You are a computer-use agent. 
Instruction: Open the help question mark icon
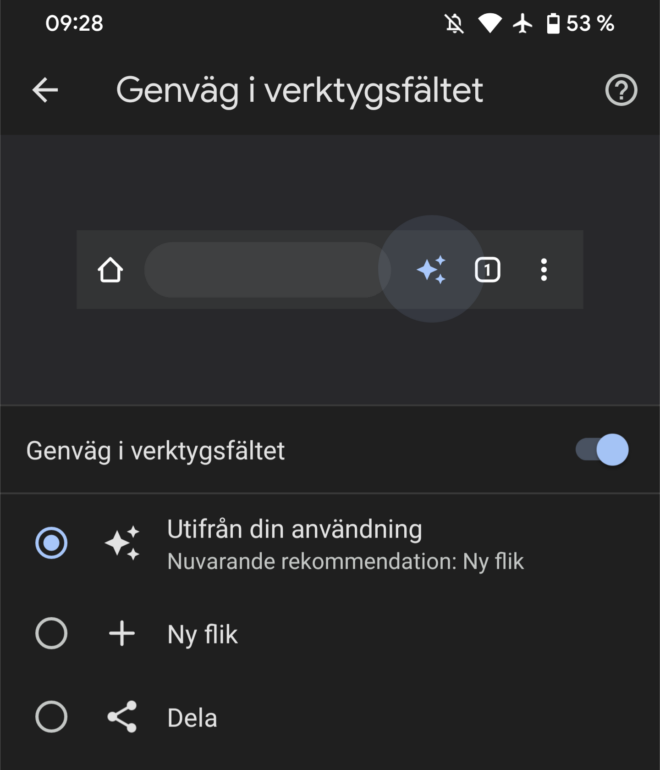click(621, 90)
